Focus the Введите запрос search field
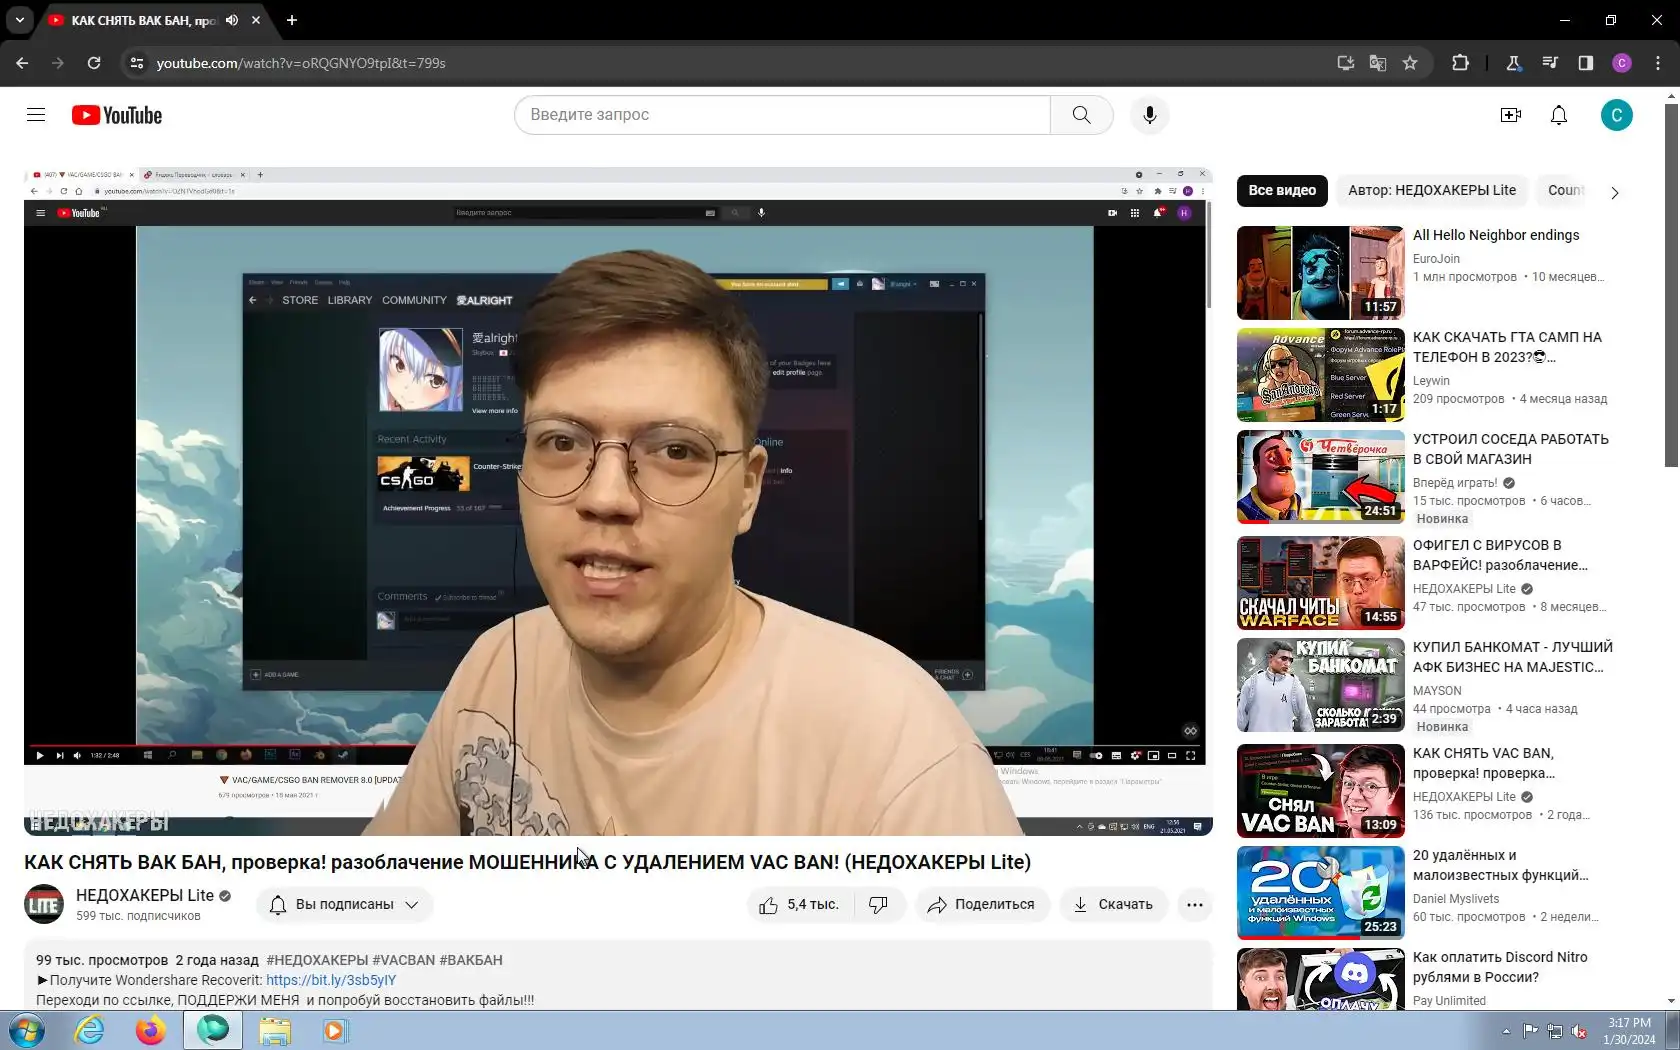The width and height of the screenshot is (1680, 1050). coord(782,115)
